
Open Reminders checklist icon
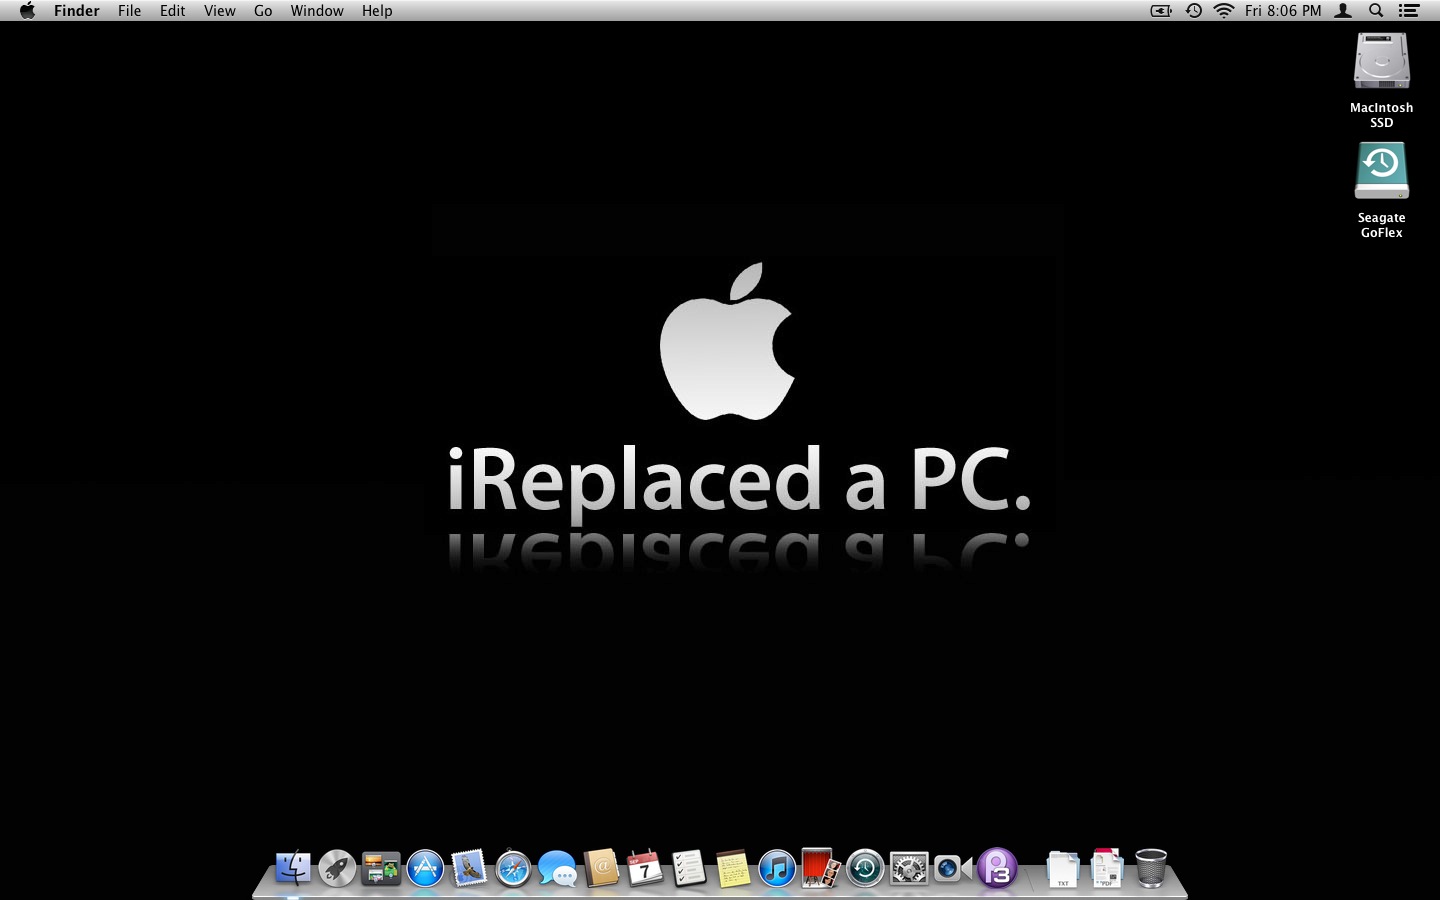pyautogui.click(x=689, y=868)
